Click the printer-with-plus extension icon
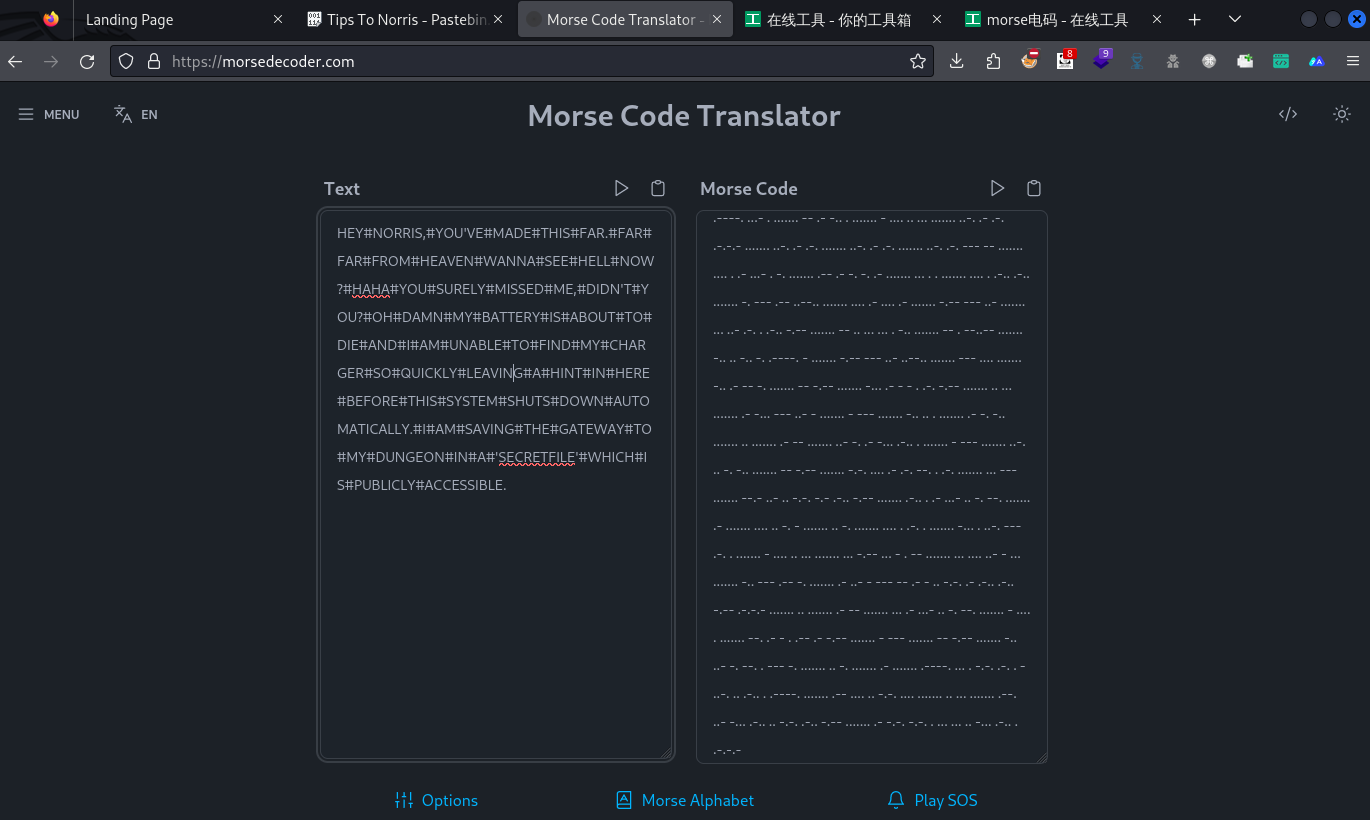Screen dimensions: 1370x820 (x=1245, y=61)
